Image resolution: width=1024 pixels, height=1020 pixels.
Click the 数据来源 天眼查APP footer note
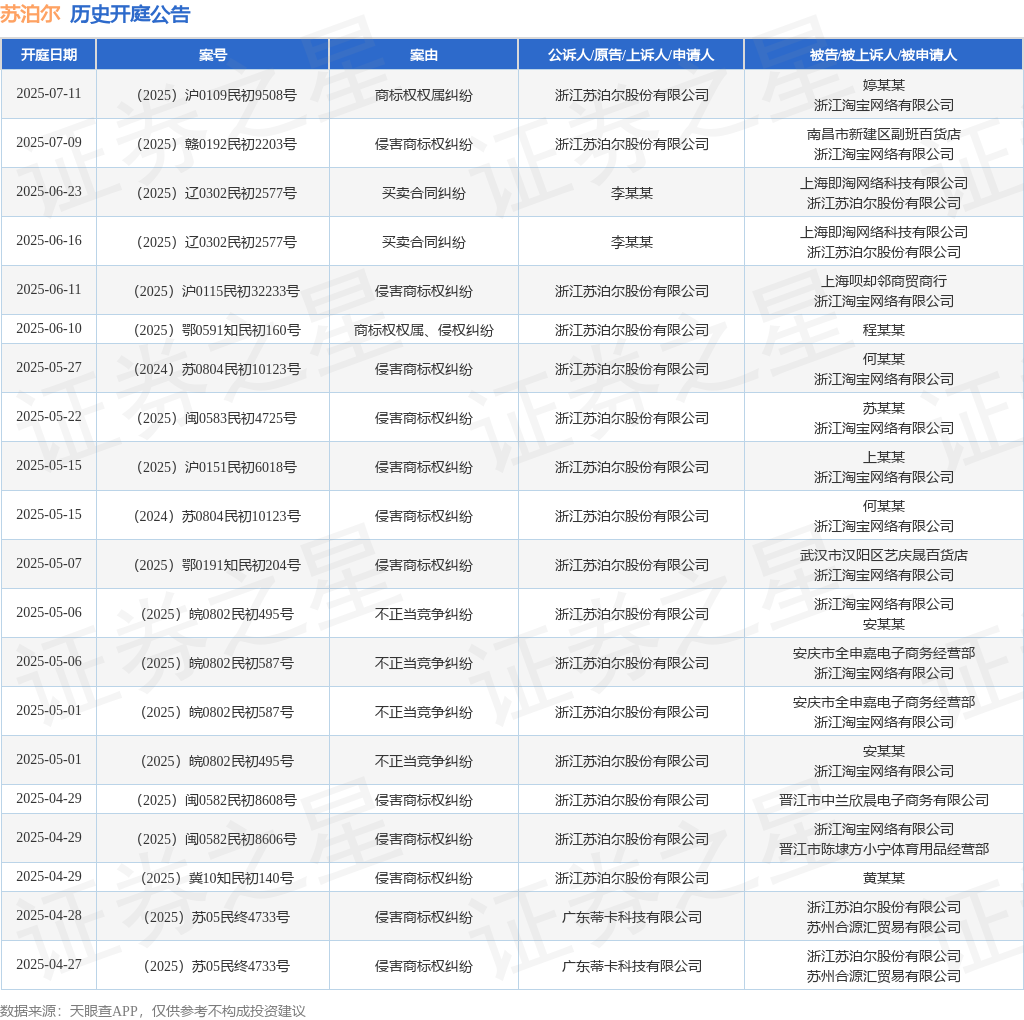click(153, 1012)
